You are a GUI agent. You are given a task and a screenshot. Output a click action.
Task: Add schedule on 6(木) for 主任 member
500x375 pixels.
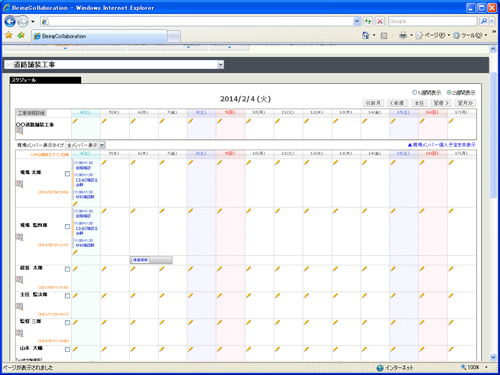(133, 295)
